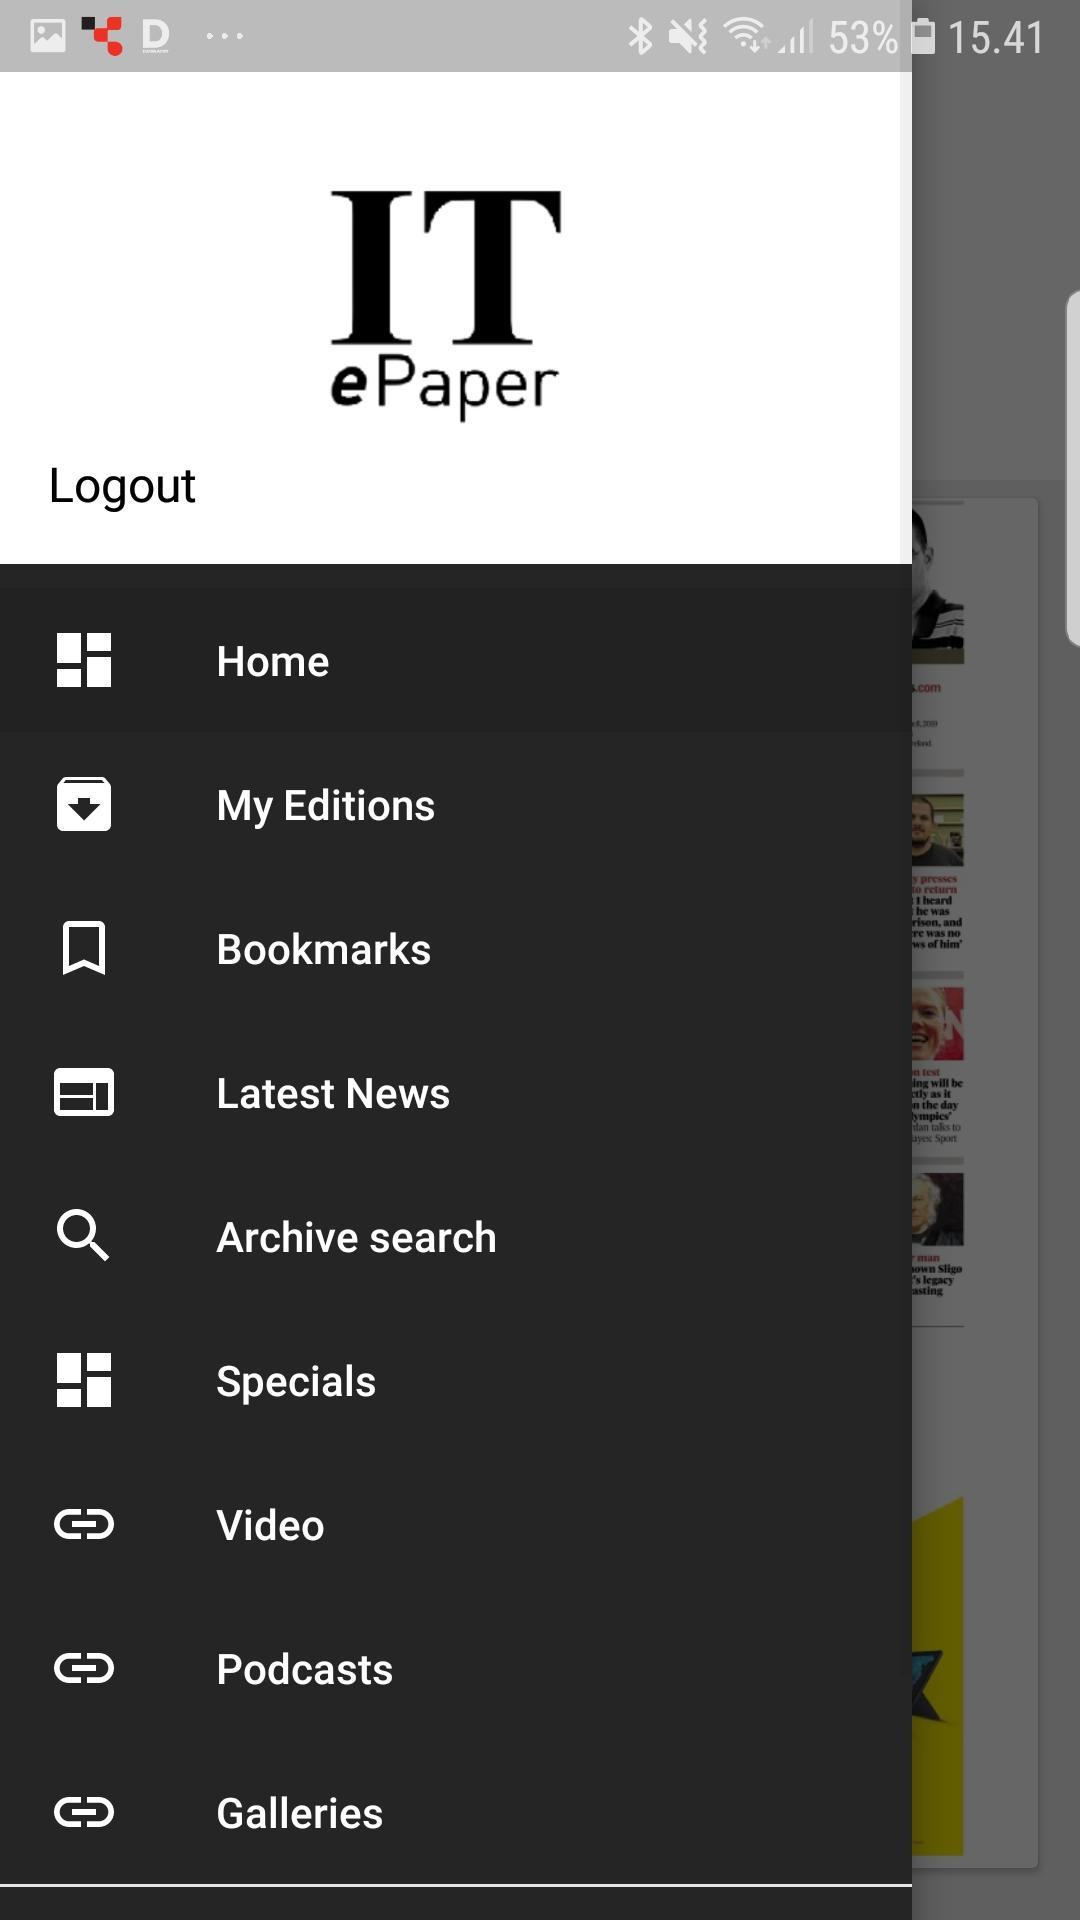Screen dimensions: 1080x1920
Task: Log out using the Logout button
Action: (x=122, y=486)
